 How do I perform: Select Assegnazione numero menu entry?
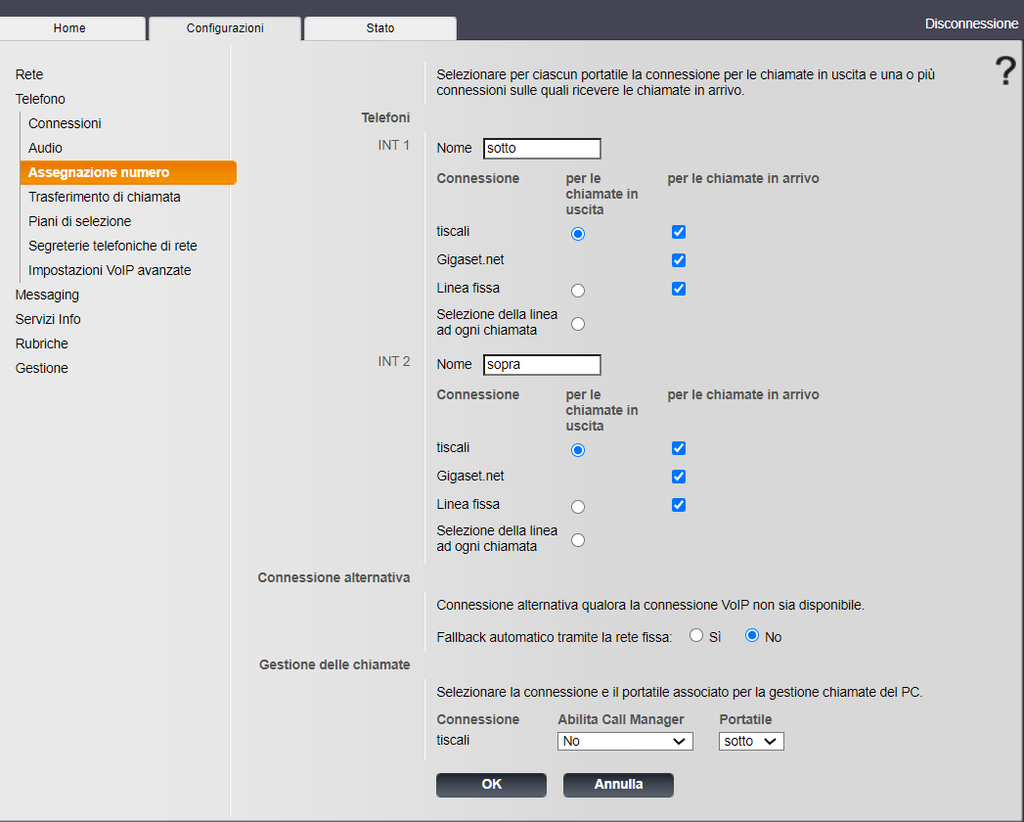pyautogui.click(x=128, y=172)
